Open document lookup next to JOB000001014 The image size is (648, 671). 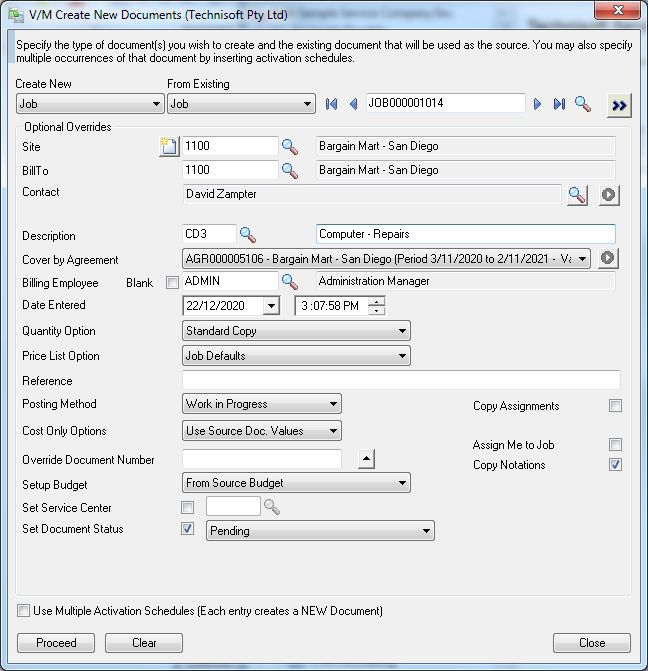(x=583, y=104)
